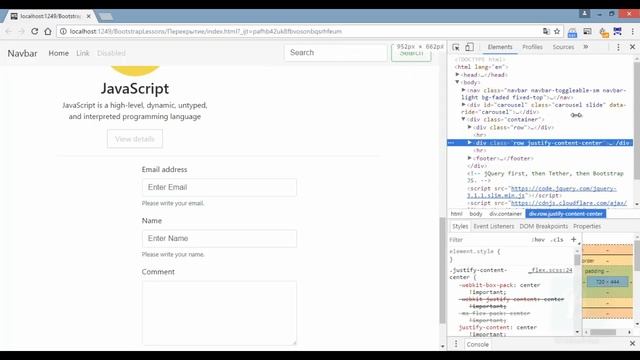
Task: Open DOM Breakpoints tab
Action: point(543,226)
